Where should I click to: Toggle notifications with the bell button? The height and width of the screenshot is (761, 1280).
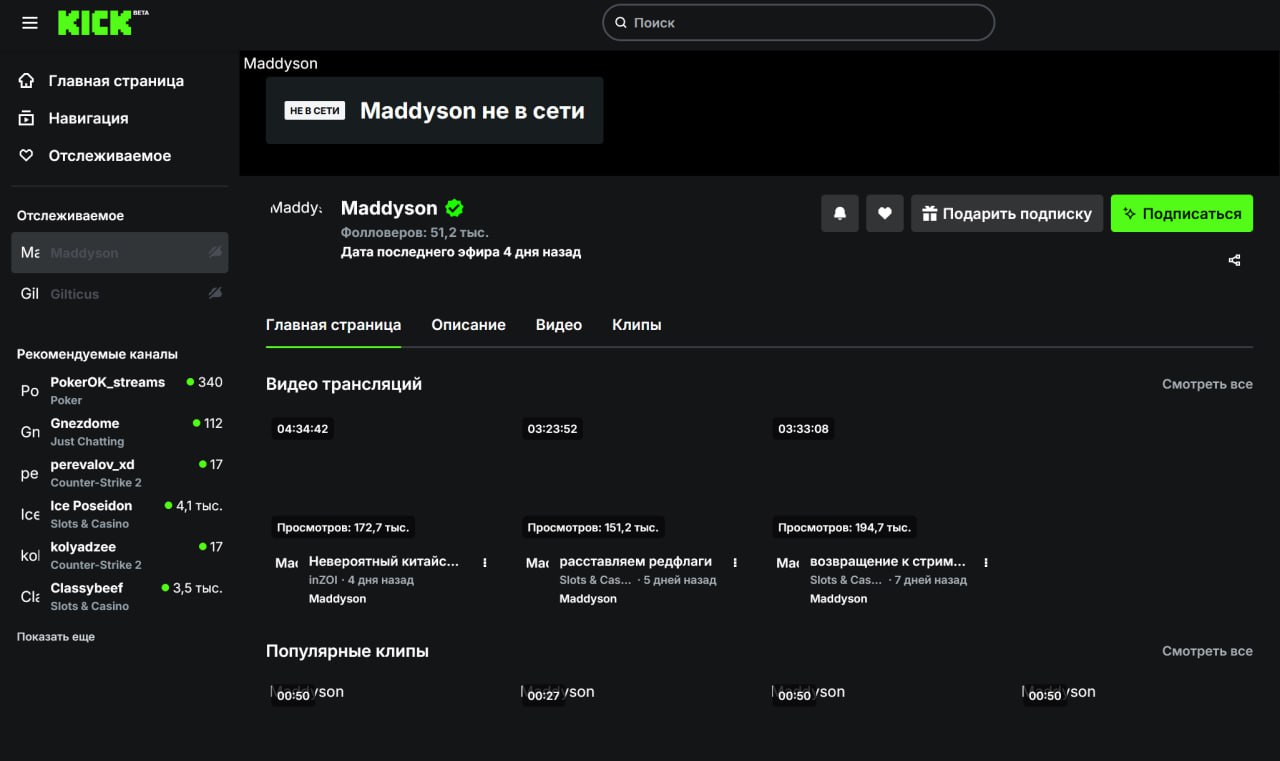pyautogui.click(x=840, y=213)
